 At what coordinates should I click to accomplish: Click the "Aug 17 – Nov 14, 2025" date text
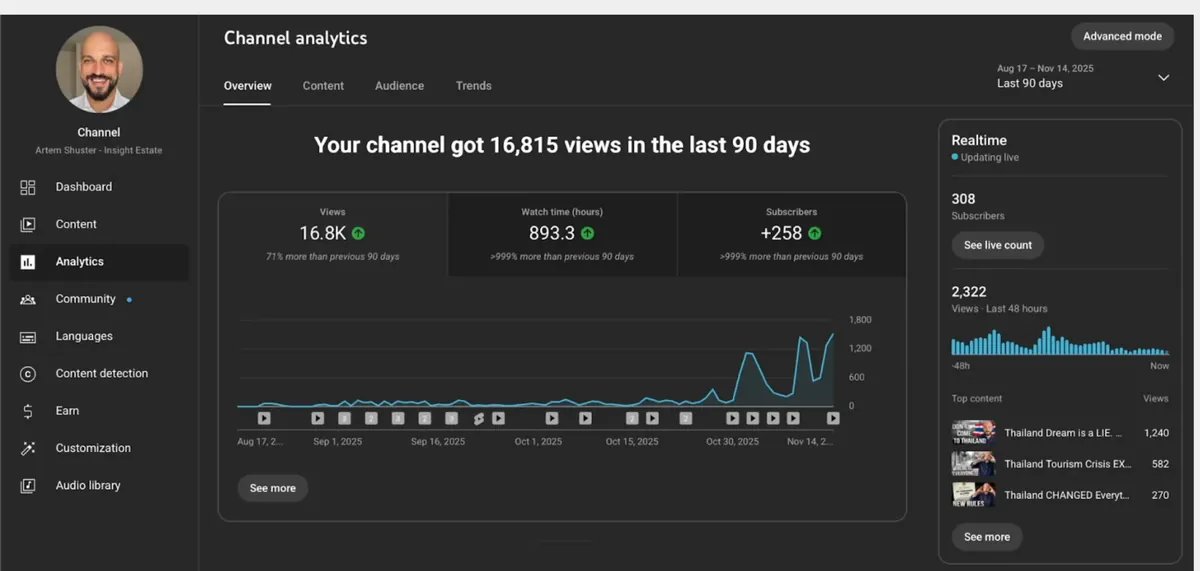click(1045, 69)
